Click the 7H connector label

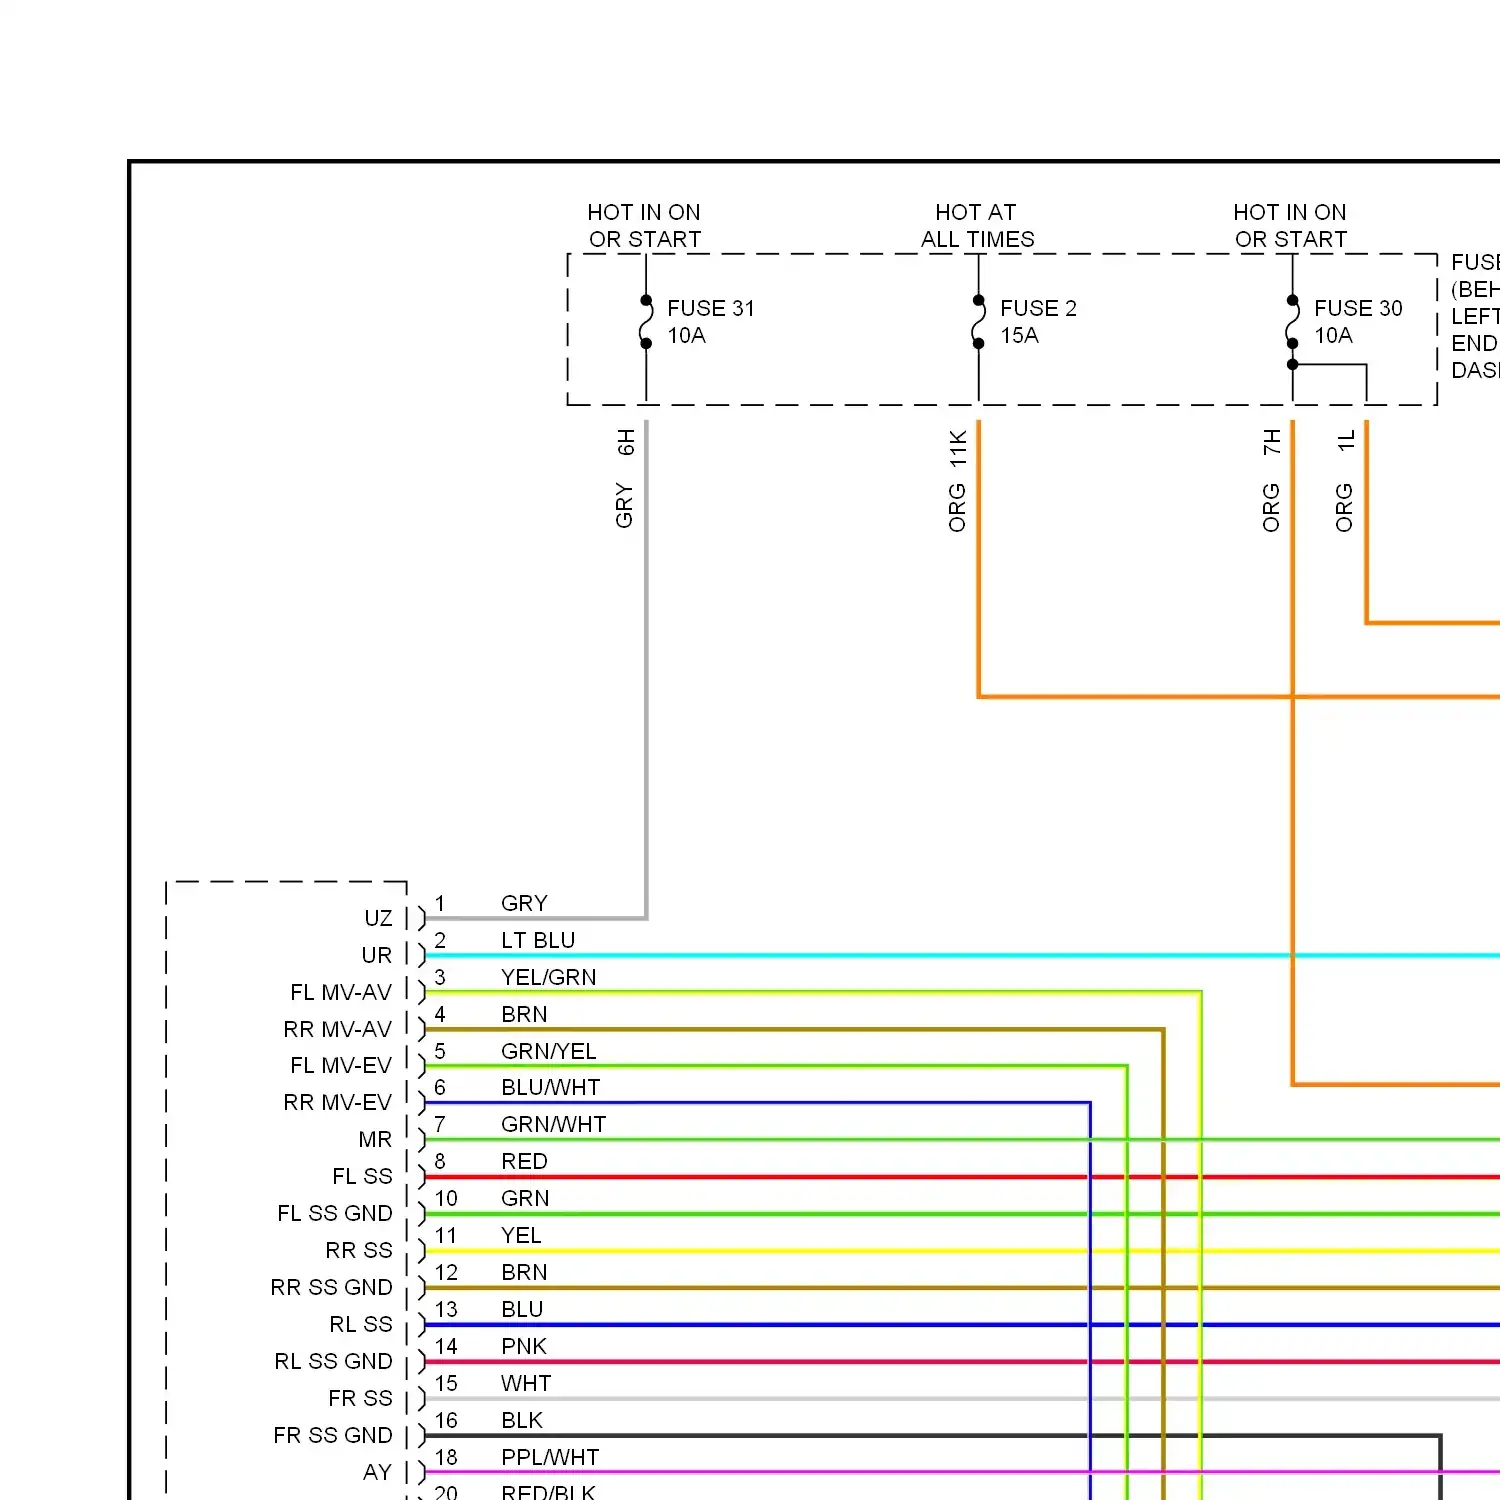[1272, 441]
